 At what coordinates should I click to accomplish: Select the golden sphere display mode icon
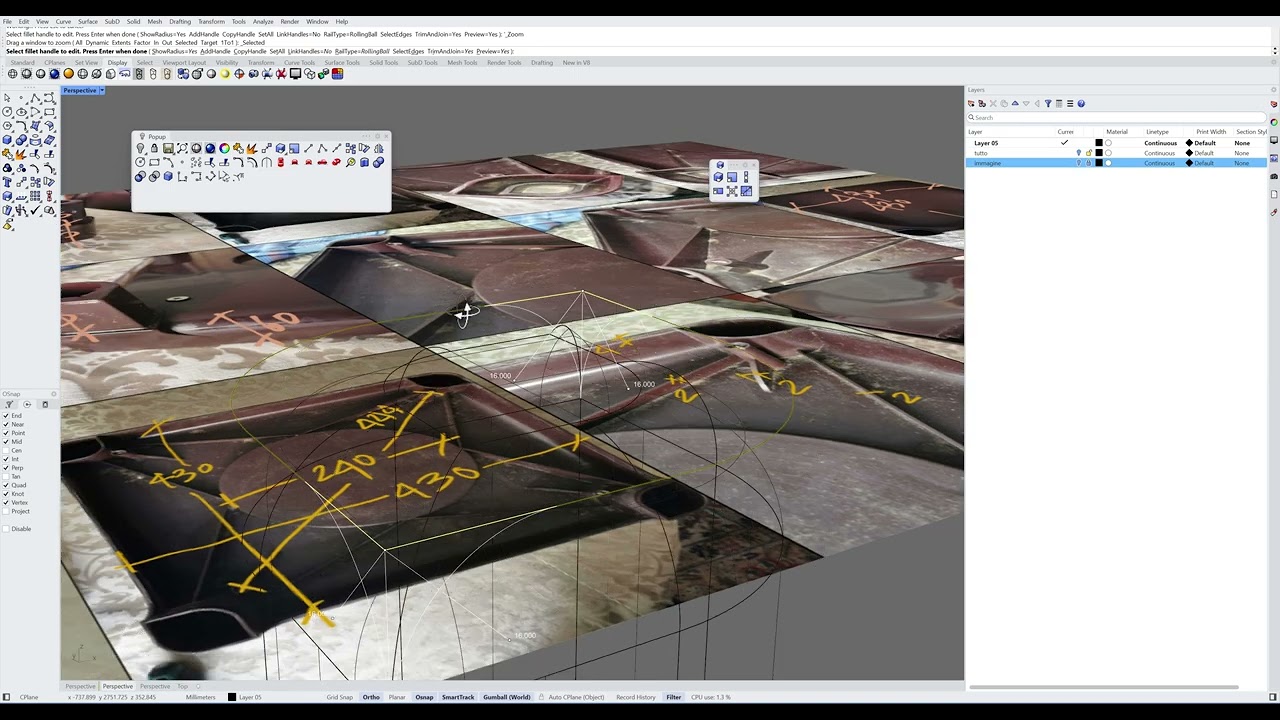click(x=69, y=74)
